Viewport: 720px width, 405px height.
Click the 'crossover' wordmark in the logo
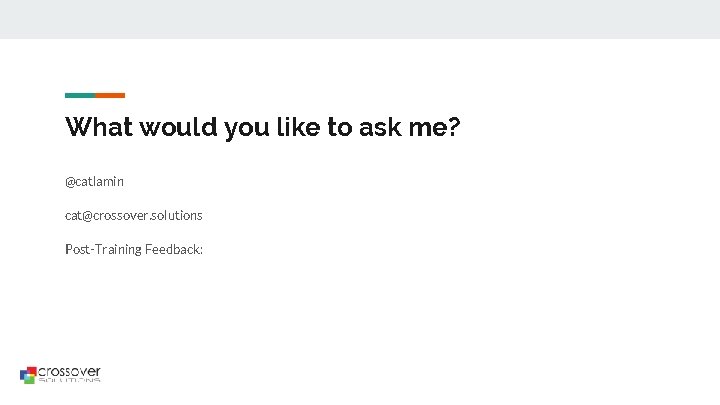coord(69,371)
